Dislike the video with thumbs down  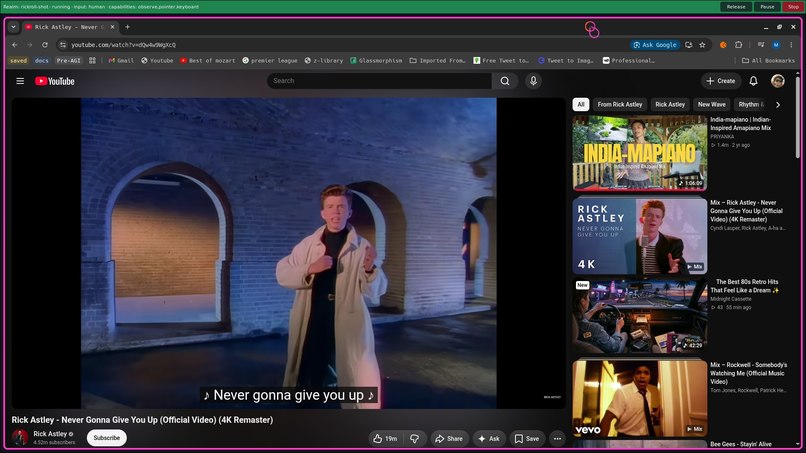pyautogui.click(x=414, y=439)
